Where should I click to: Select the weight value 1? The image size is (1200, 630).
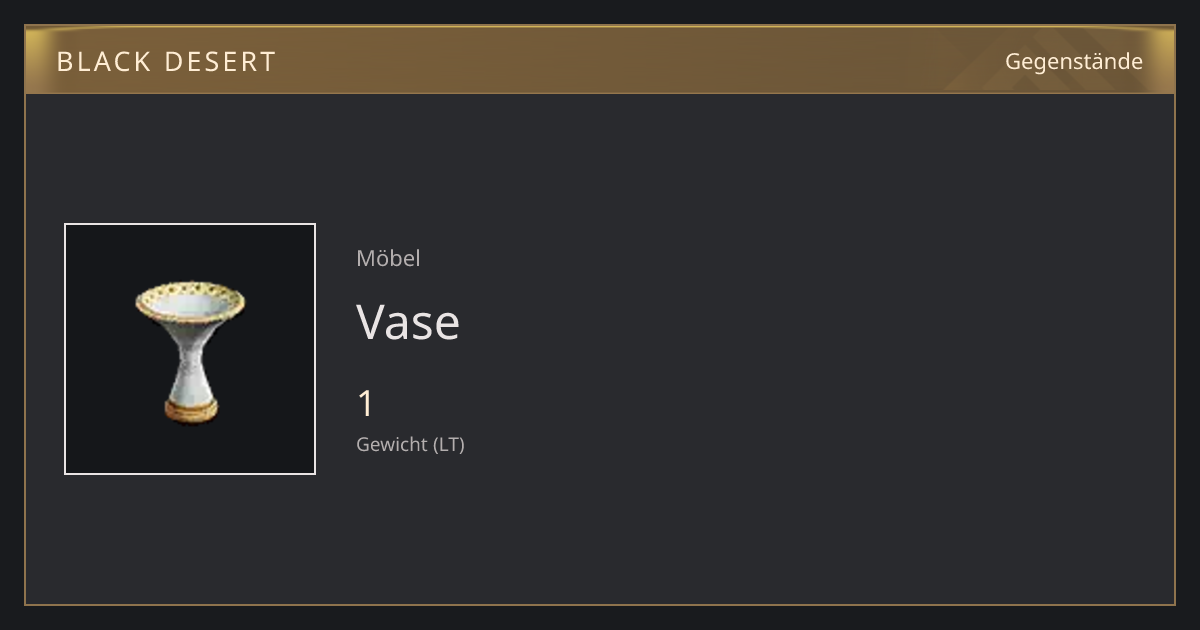pyautogui.click(x=365, y=404)
